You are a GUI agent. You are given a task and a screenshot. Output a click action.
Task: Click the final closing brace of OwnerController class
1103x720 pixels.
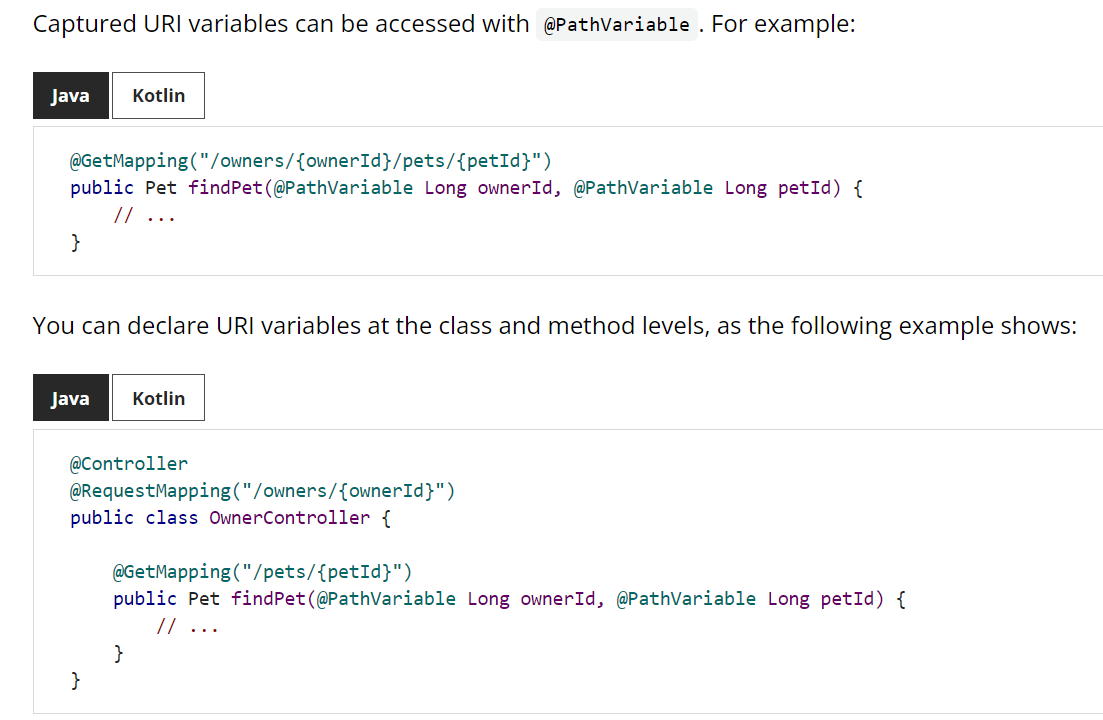tap(75, 681)
